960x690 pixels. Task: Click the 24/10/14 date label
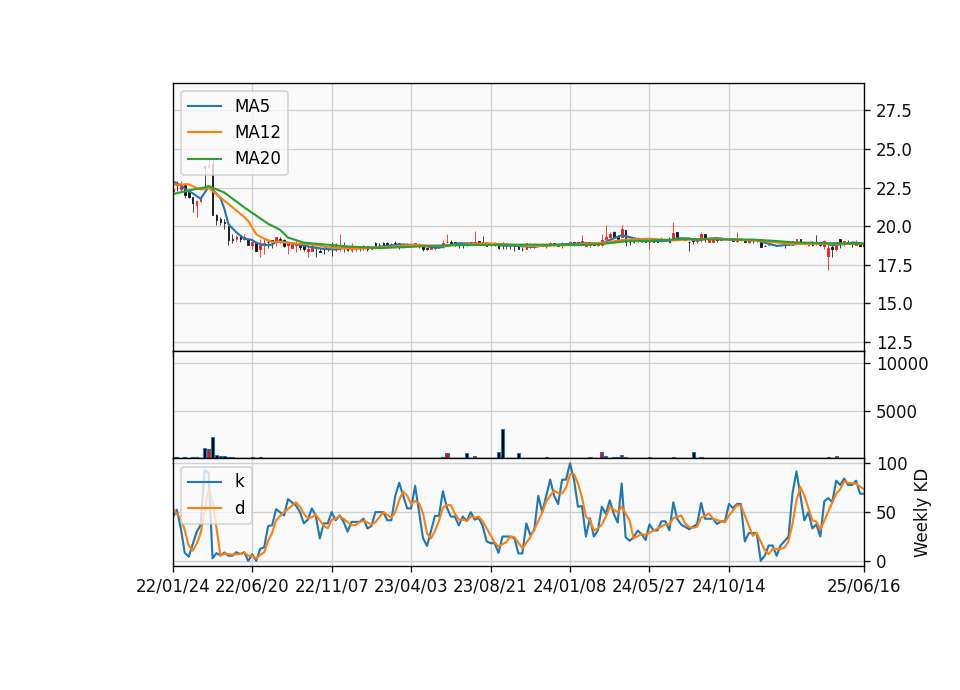(x=729, y=586)
